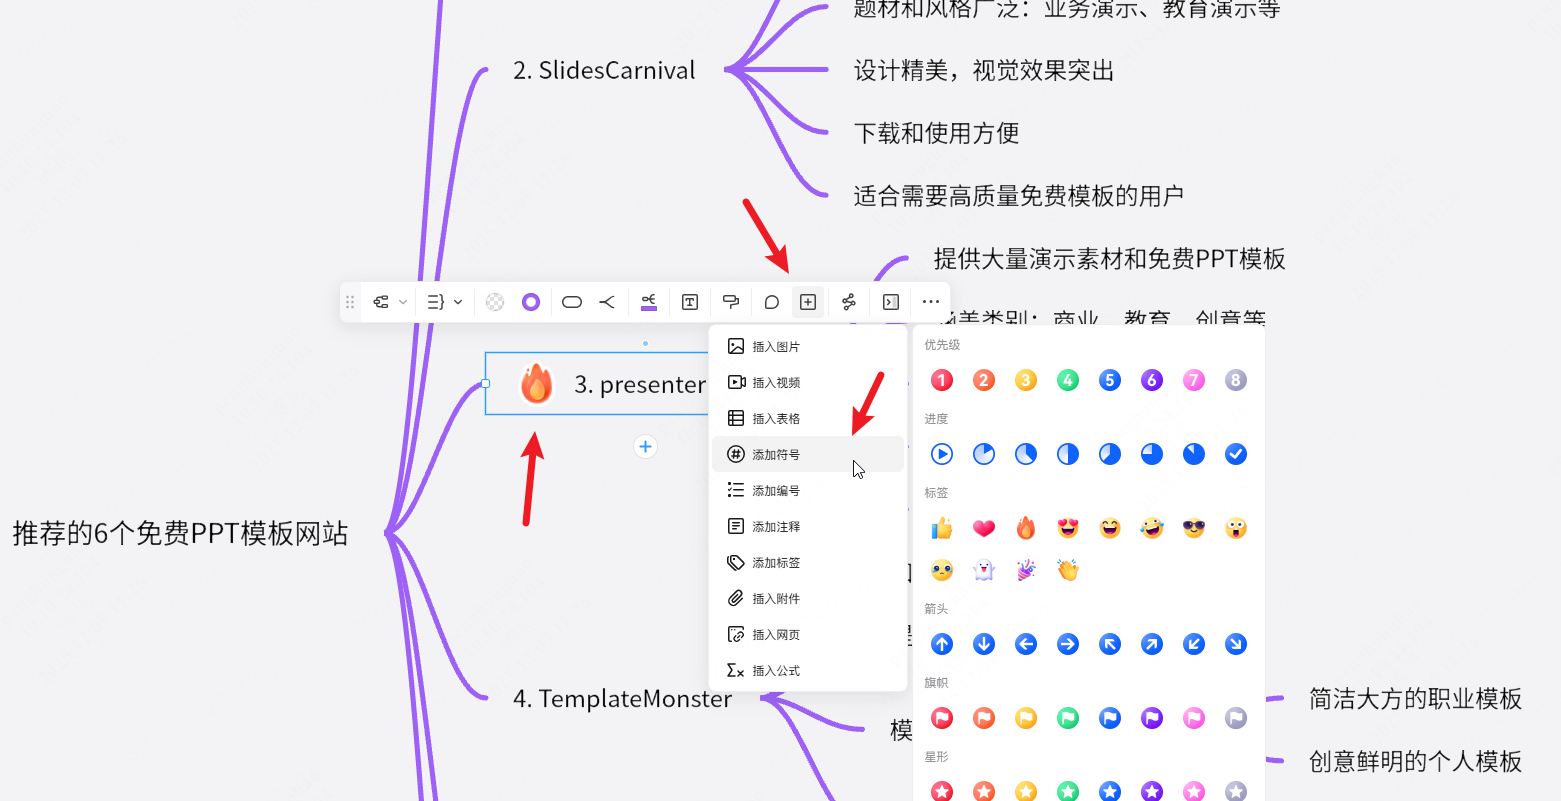Expand the summary bracket dropdown arrow
The image size is (1561, 801).
point(458,302)
